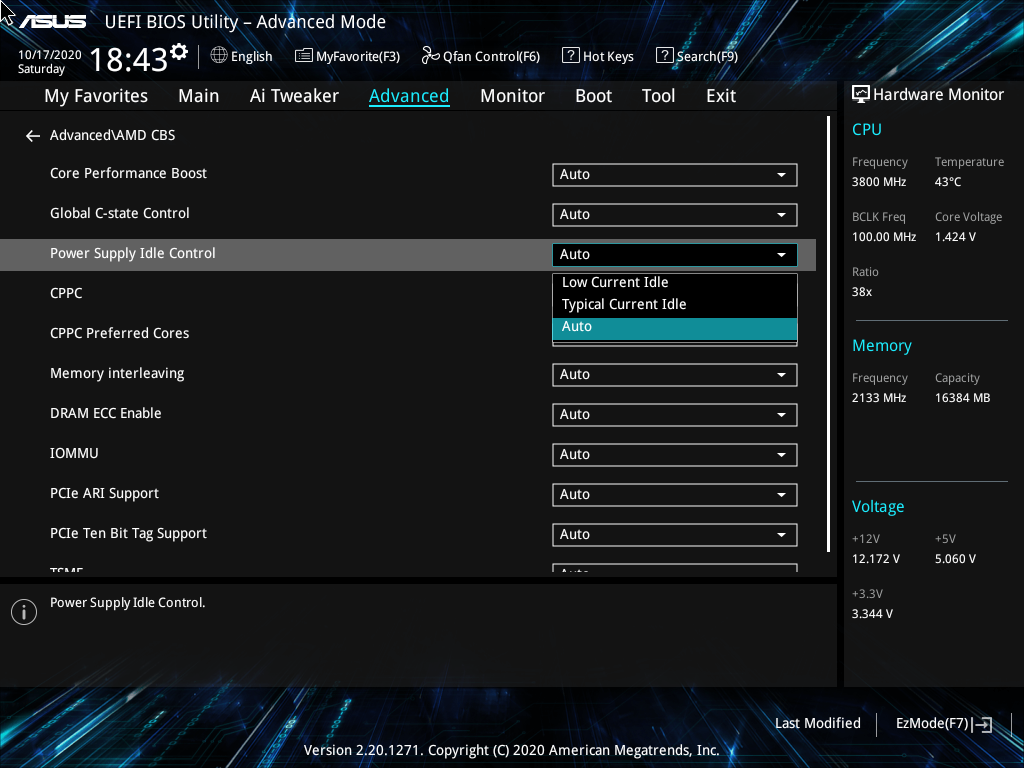This screenshot has height=768, width=1024.
Task: Select the Core Performance Boost row label
Action: point(128,173)
